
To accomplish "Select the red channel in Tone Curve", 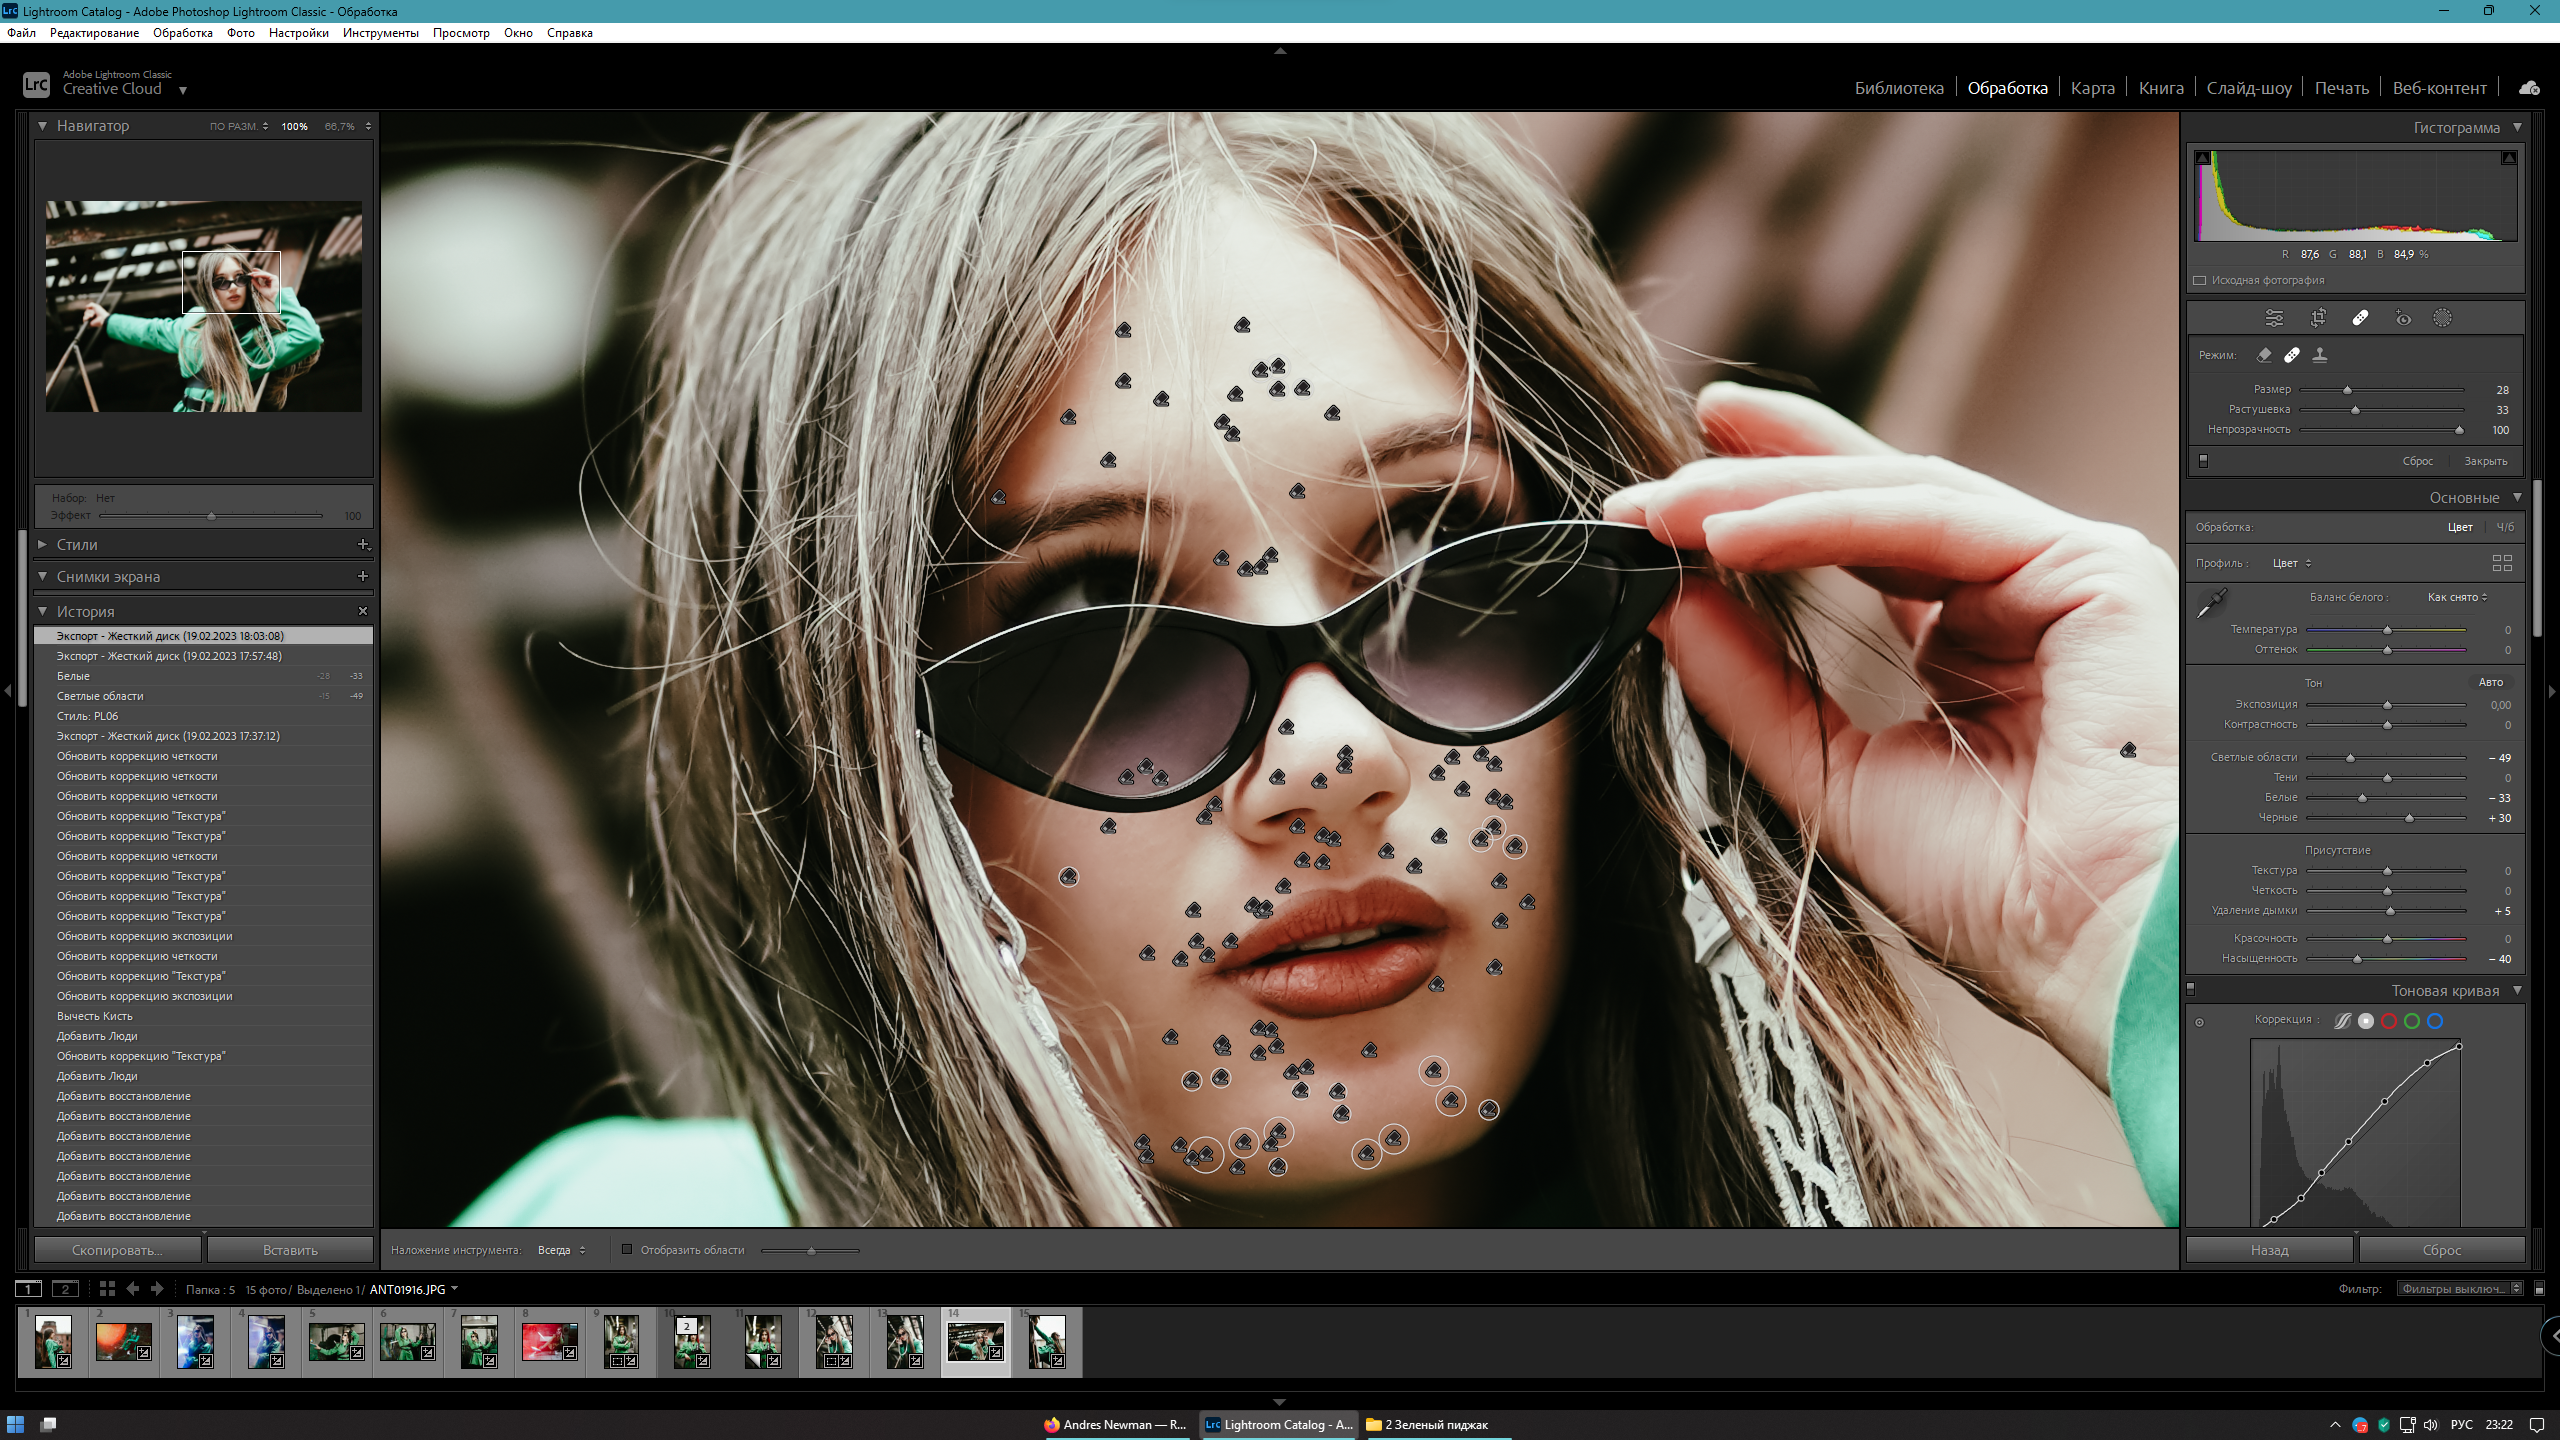I will [2389, 1021].
